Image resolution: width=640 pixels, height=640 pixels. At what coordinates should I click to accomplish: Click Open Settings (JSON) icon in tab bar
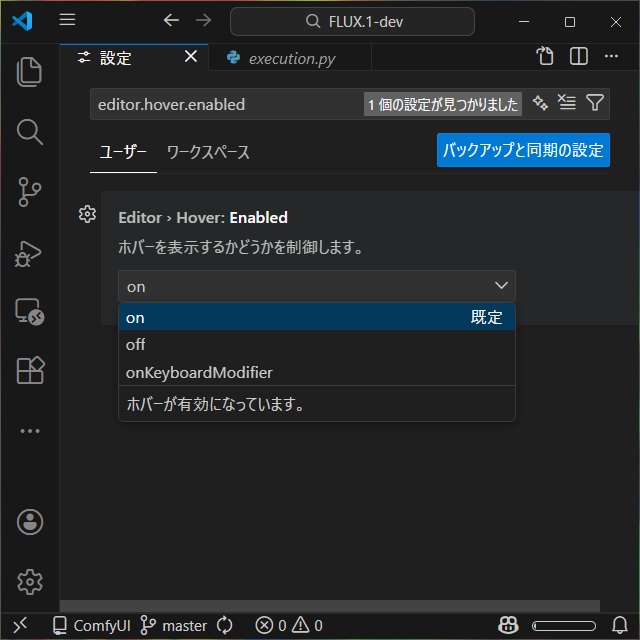(545, 57)
